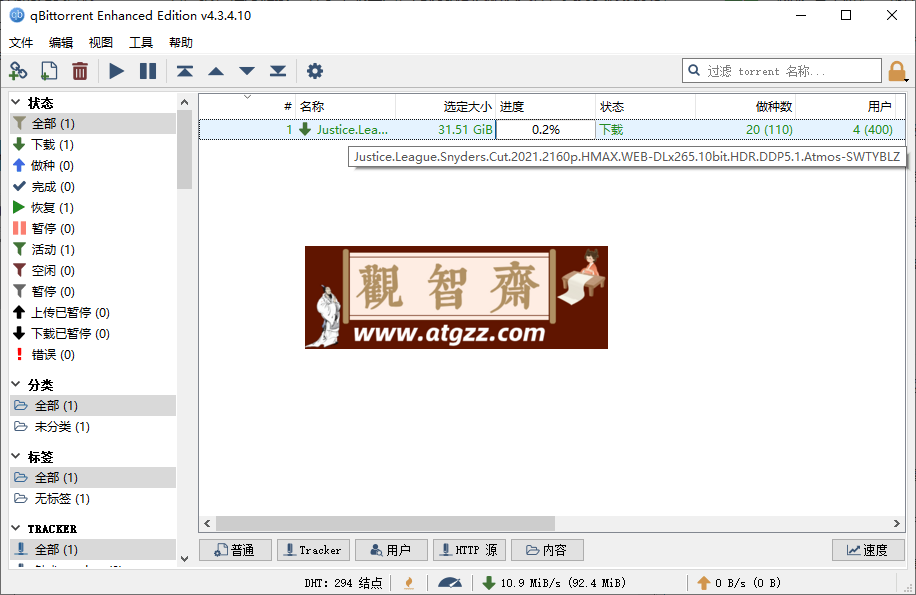
Task: Open the 视图 menu
Action: point(100,43)
